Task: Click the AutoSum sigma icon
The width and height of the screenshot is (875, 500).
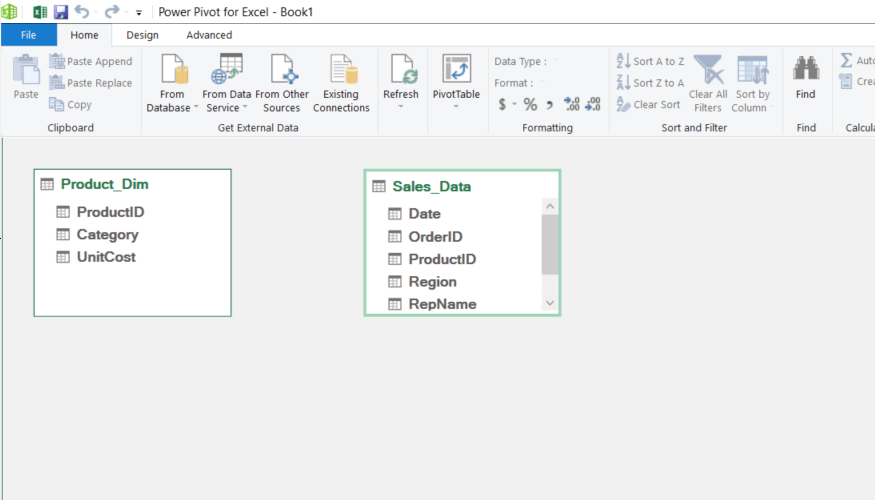Action: (x=846, y=60)
